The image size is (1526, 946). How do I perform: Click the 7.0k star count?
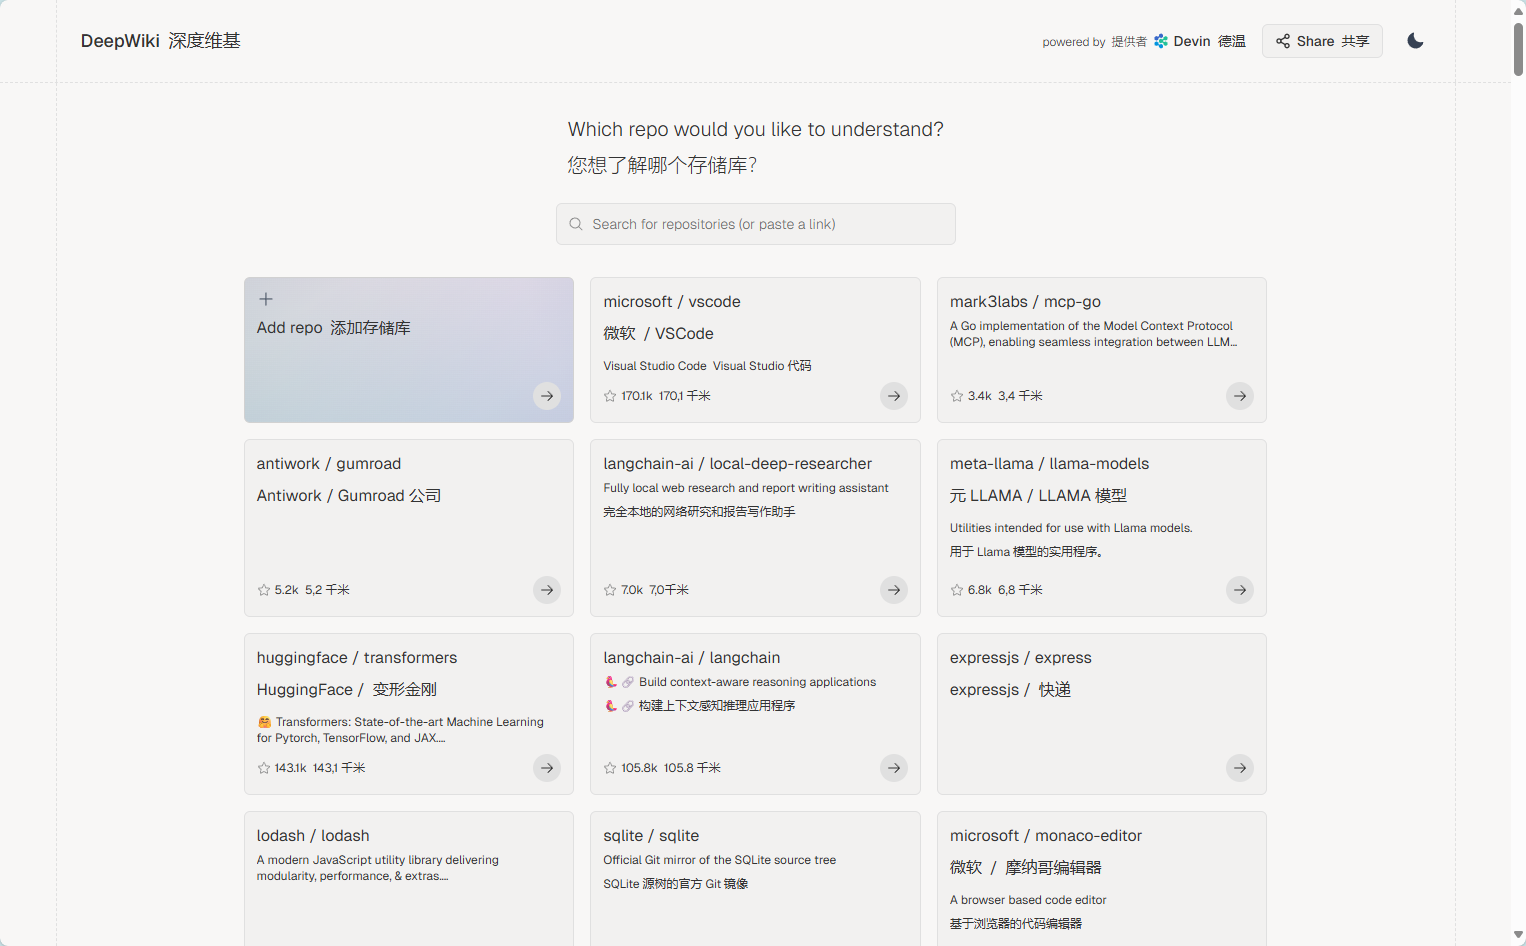(632, 590)
